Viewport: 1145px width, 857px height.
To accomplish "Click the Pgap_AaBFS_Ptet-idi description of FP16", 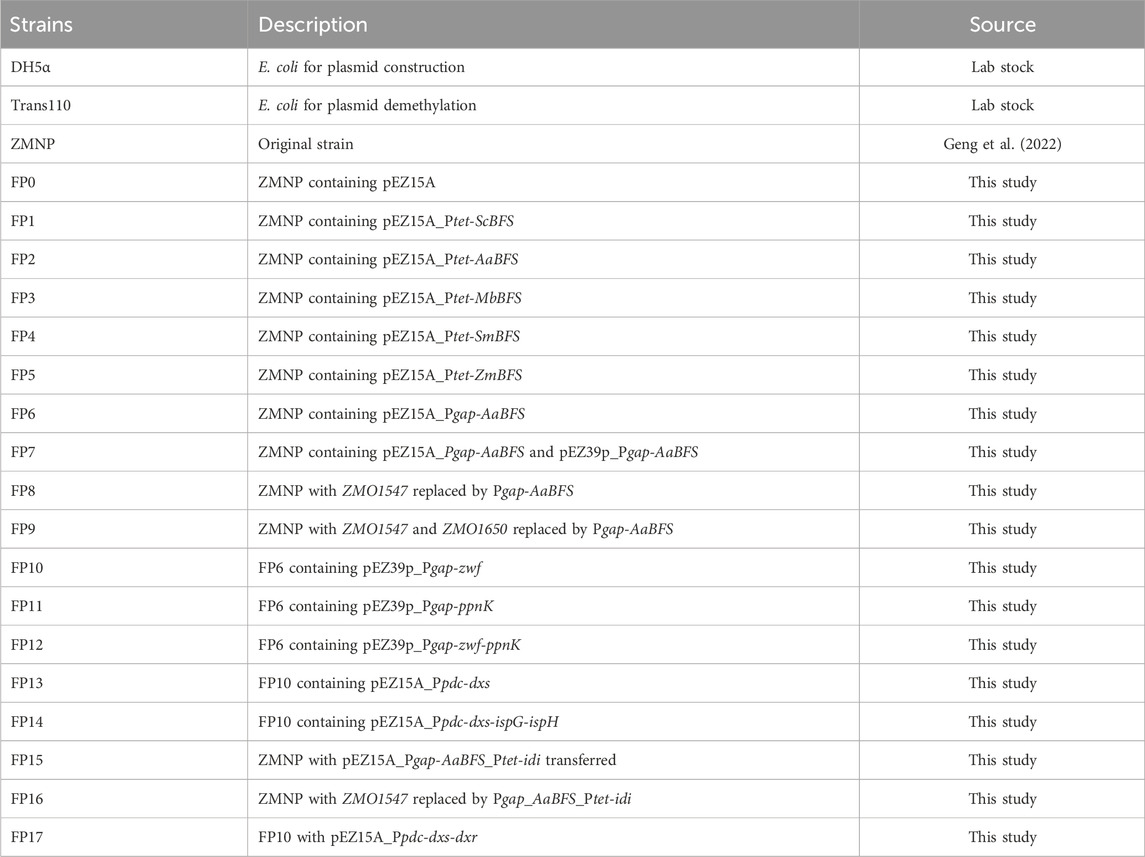I will (x=553, y=799).
